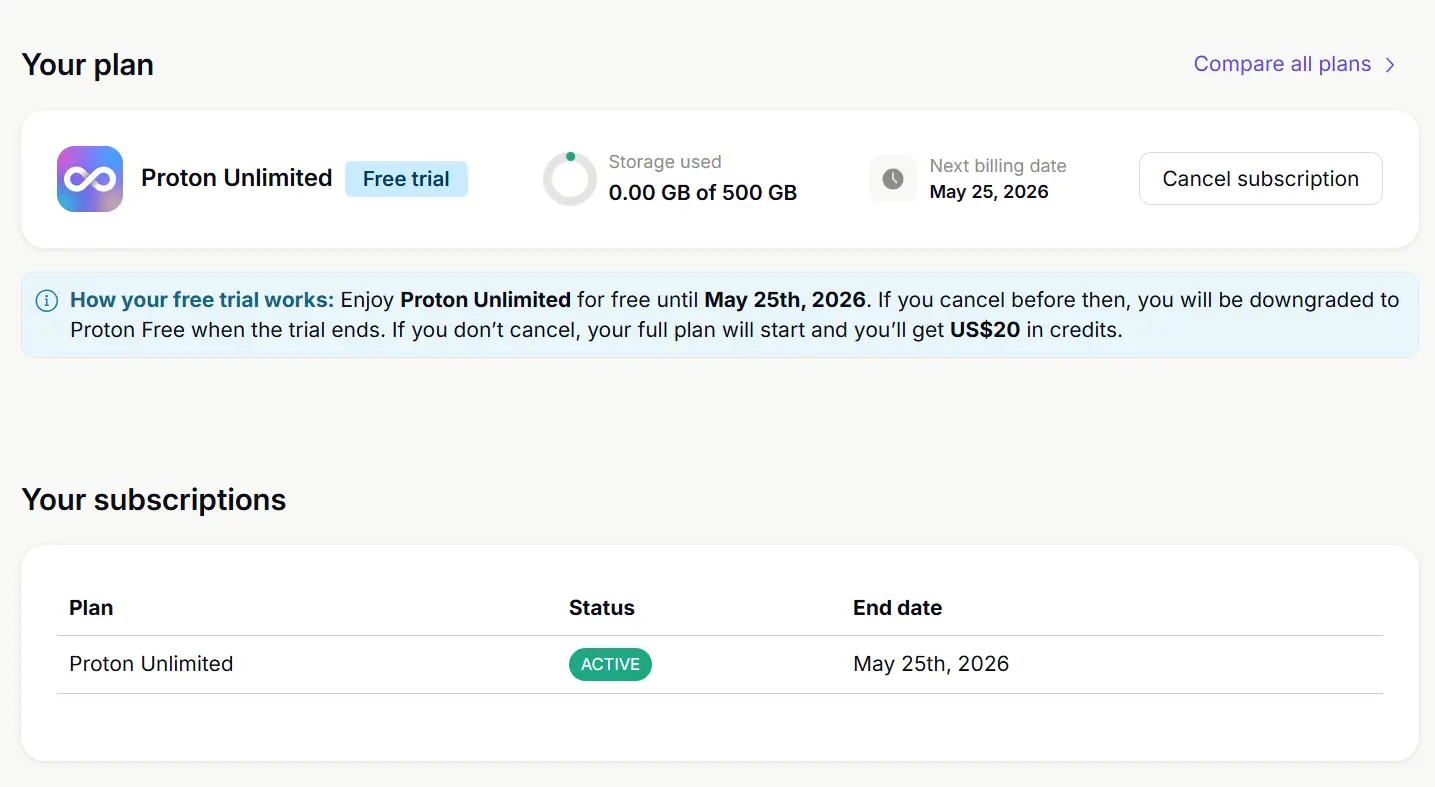Click the How your free trial works text
1435x787 pixels.
[x=202, y=300]
